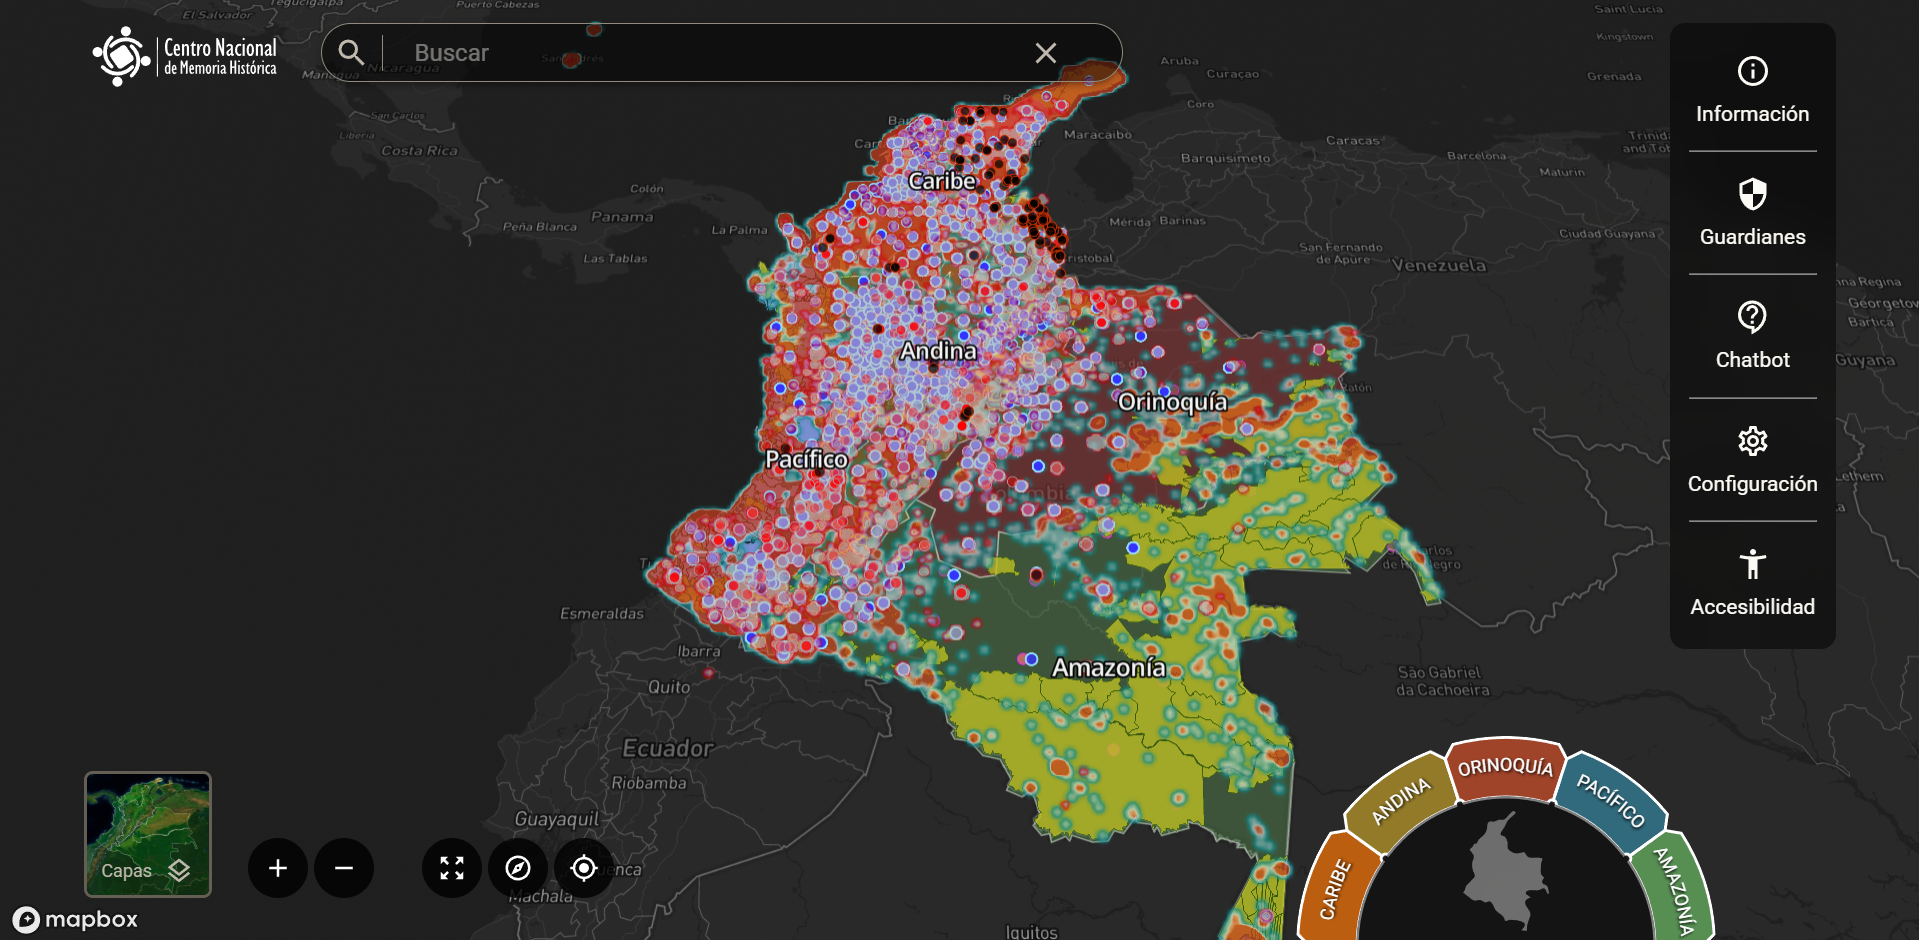The height and width of the screenshot is (940, 1919).
Task: Click the Caracas city label
Action: pyautogui.click(x=1353, y=141)
